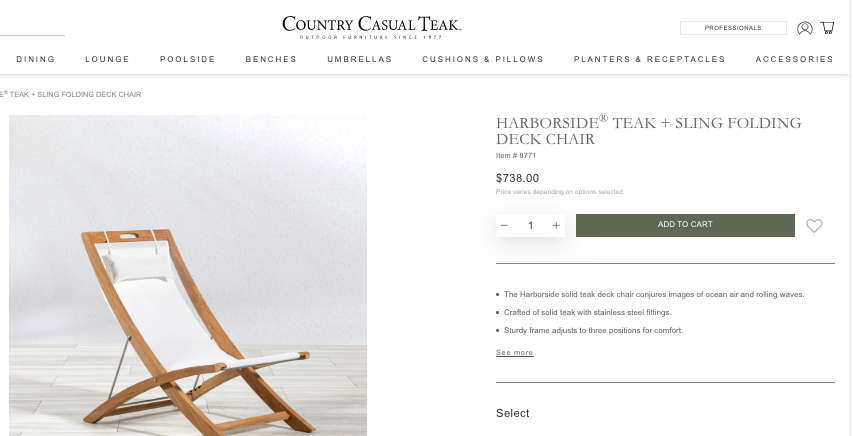
Task: Open the Dining menu
Action: 36,59
